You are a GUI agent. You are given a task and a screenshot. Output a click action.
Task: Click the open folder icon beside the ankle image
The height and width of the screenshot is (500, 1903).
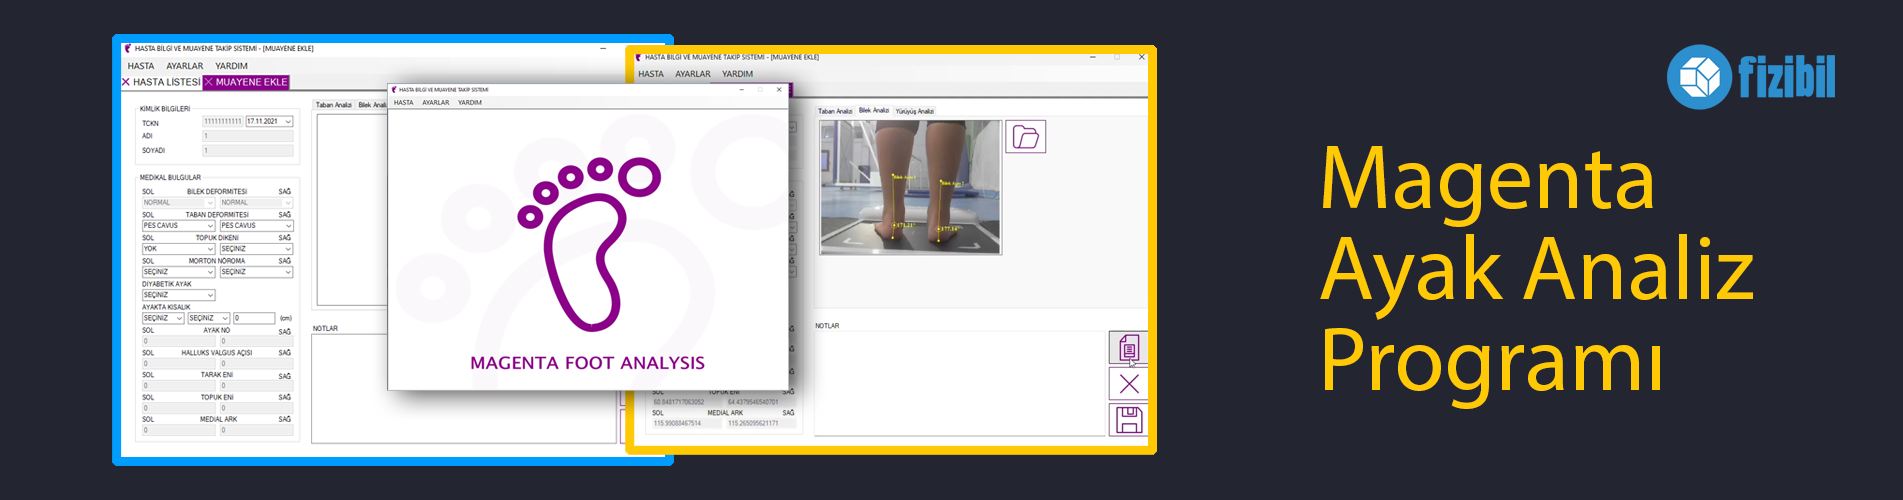click(1026, 137)
